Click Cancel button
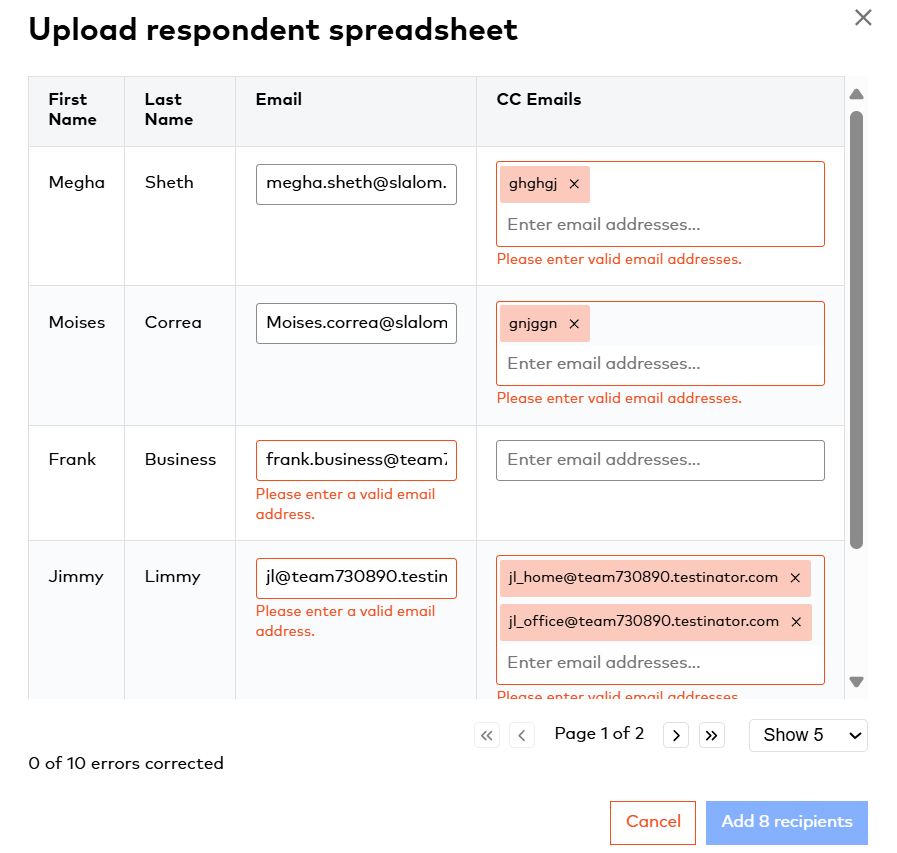Image resolution: width=897 pixels, height=853 pixels. (x=653, y=822)
